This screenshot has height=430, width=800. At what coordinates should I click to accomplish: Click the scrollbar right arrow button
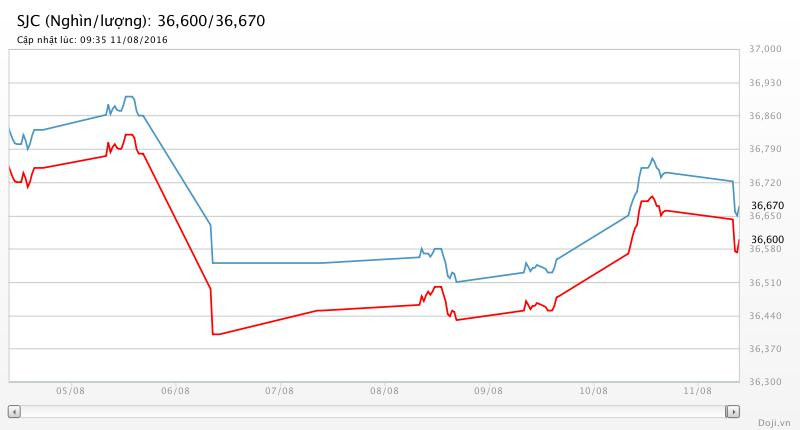[732, 411]
